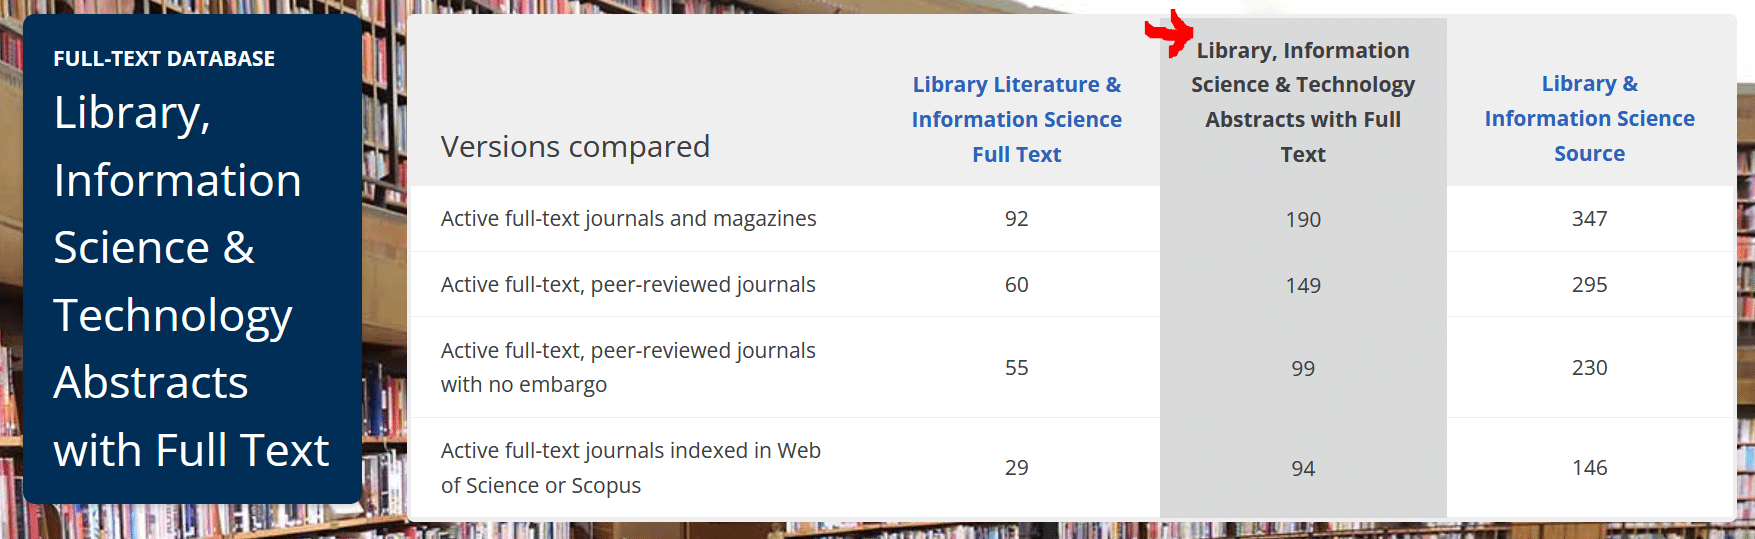Click the value 55 in the table

pos(1016,368)
